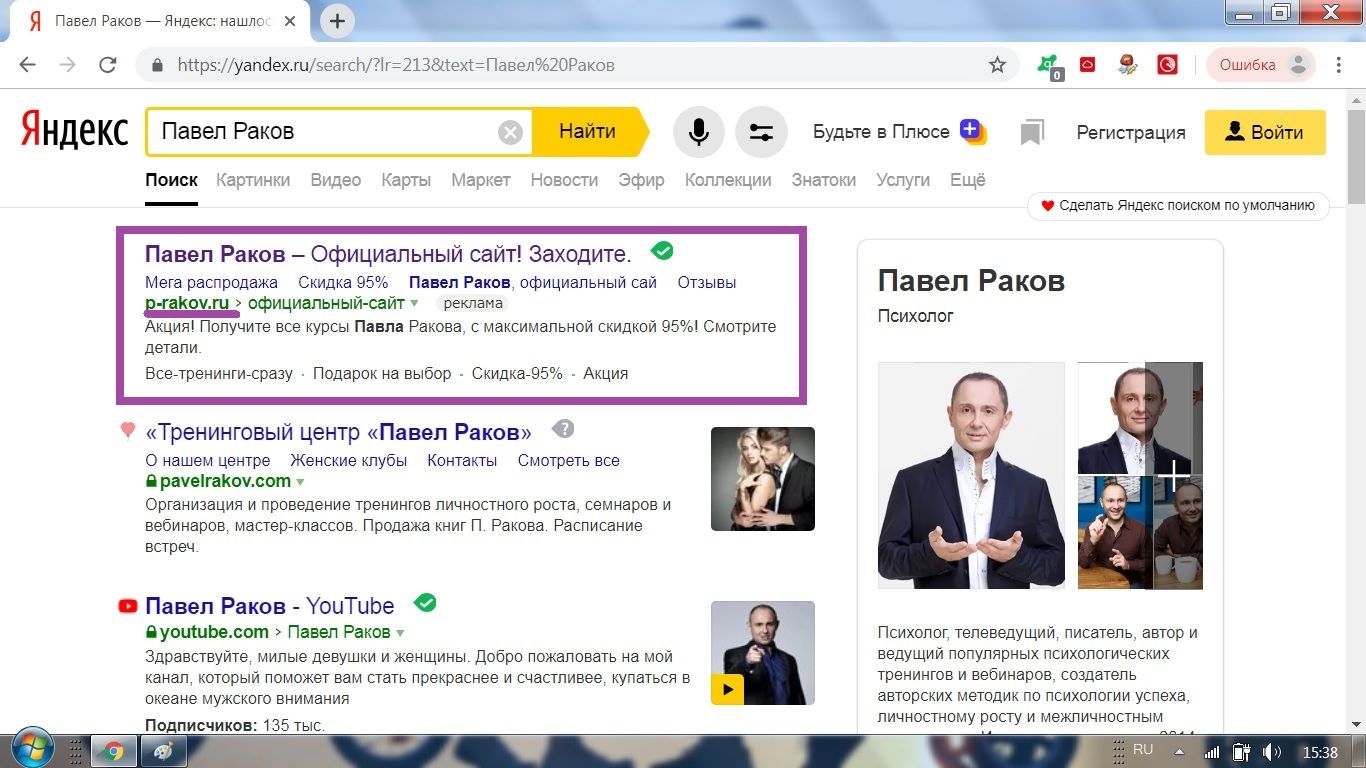Click Chrome icon in taskbar
Screen dimensions: 1366x768
(113, 752)
